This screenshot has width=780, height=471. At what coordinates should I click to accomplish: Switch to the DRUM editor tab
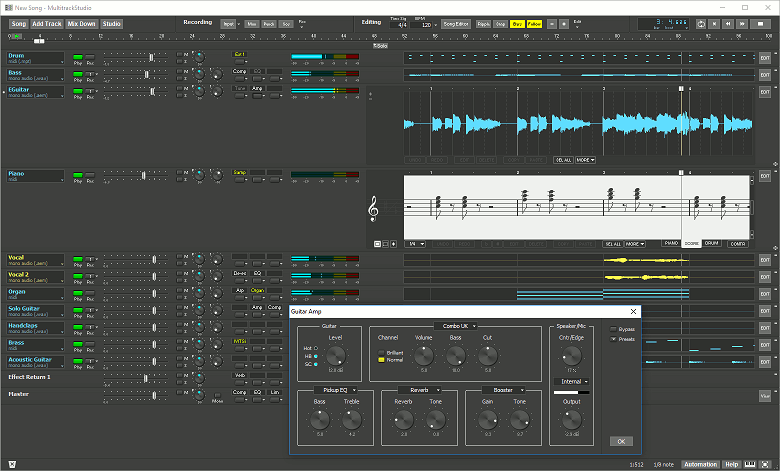click(712, 244)
